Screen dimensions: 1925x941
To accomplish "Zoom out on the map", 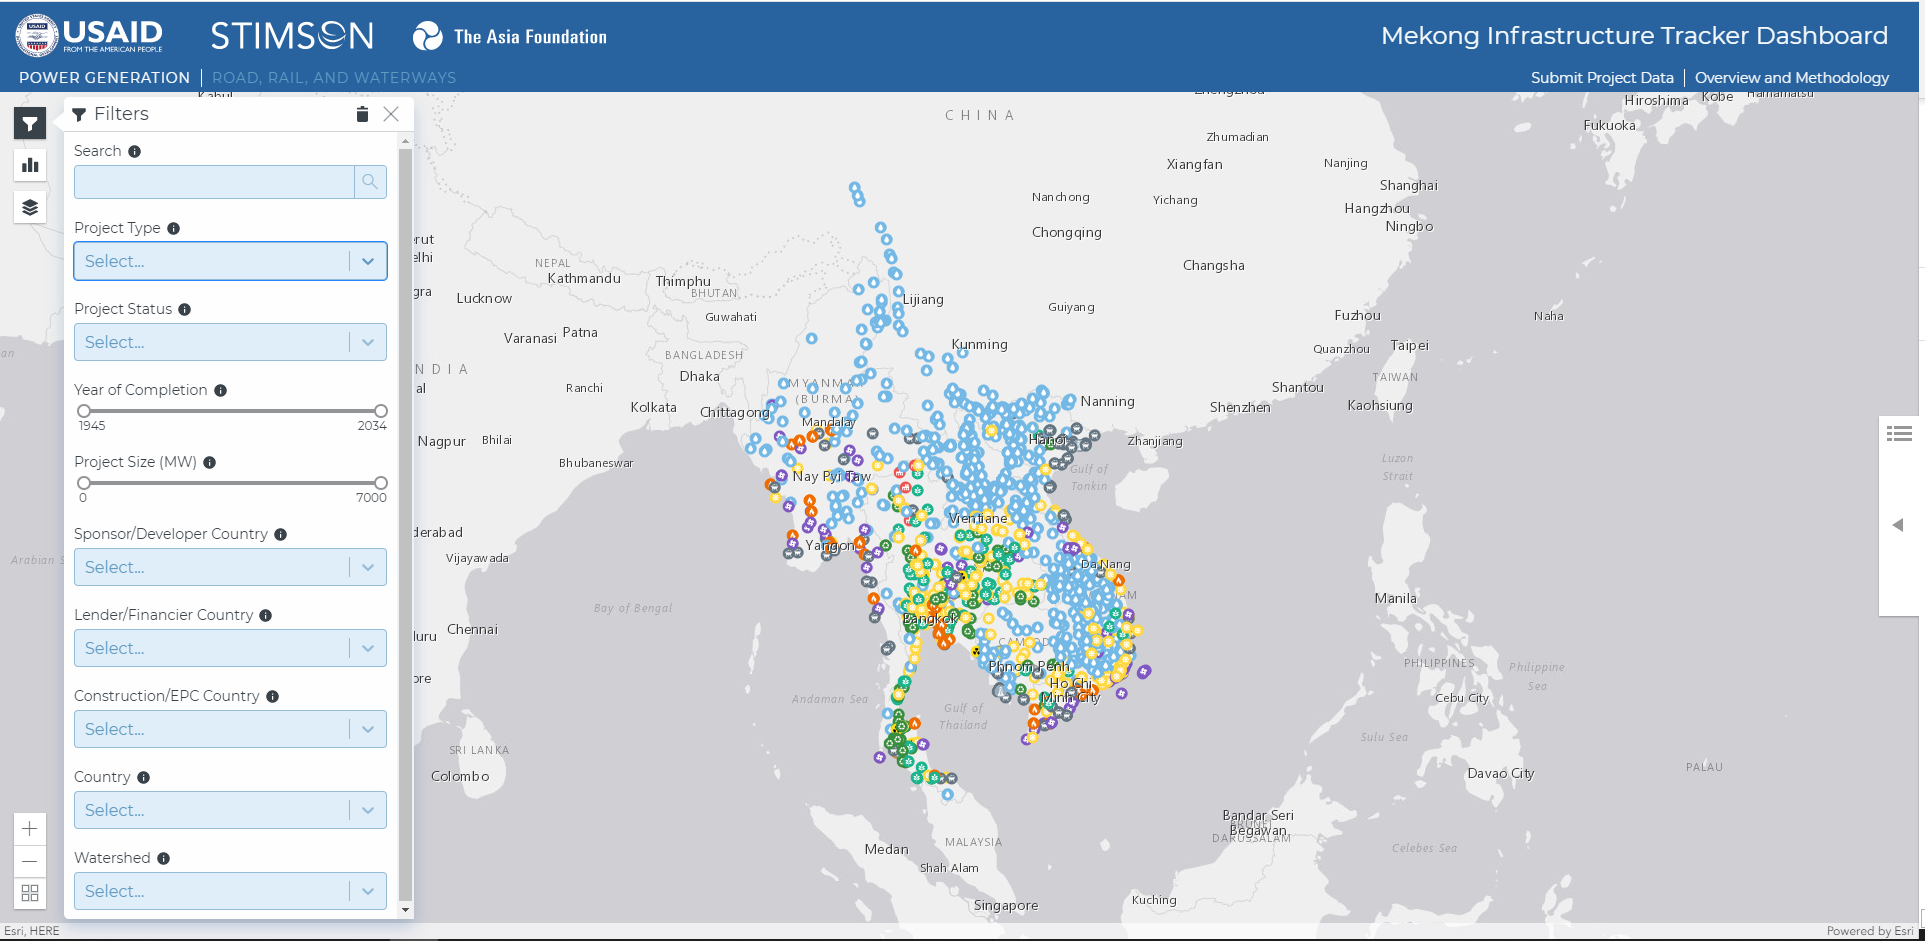I will (x=30, y=861).
